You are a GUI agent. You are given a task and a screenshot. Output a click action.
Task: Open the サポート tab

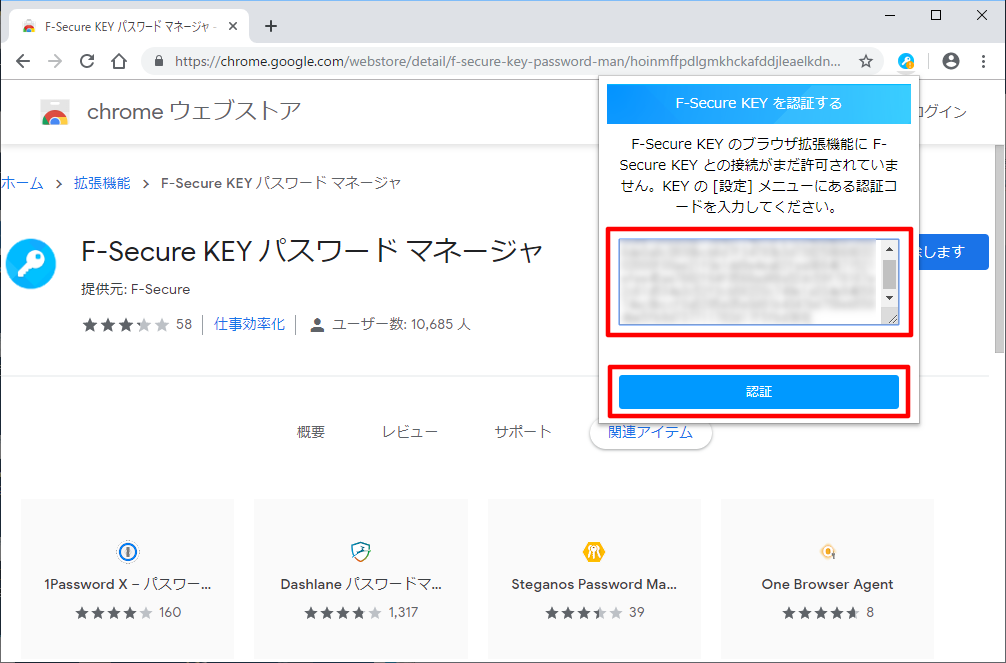tap(522, 432)
